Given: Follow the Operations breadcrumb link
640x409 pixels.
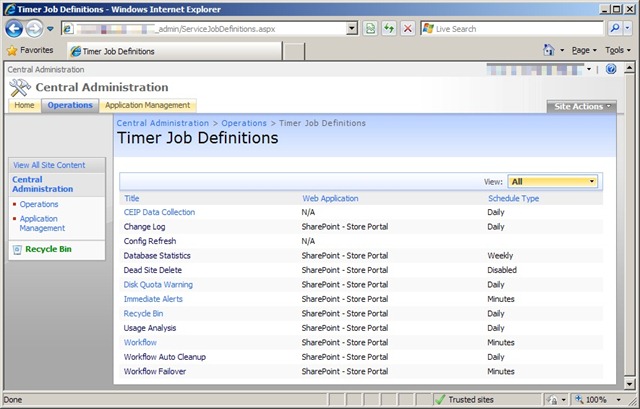Looking at the screenshot, I should point(244,123).
